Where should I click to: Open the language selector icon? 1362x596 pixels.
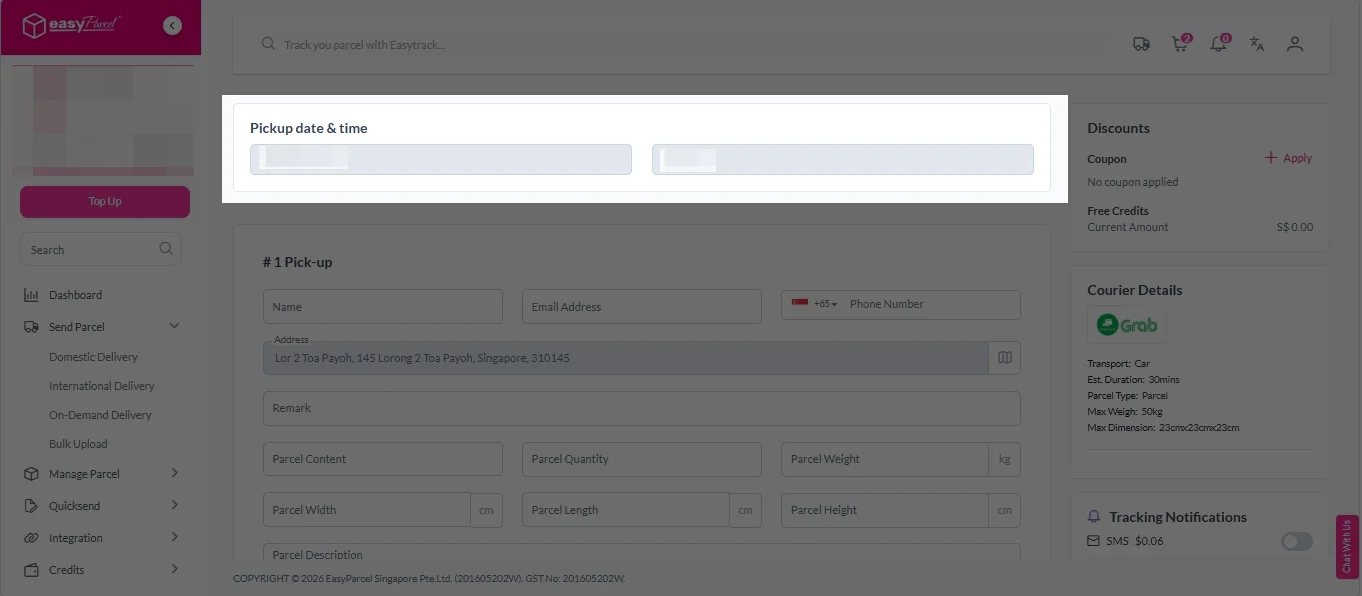pos(1256,44)
